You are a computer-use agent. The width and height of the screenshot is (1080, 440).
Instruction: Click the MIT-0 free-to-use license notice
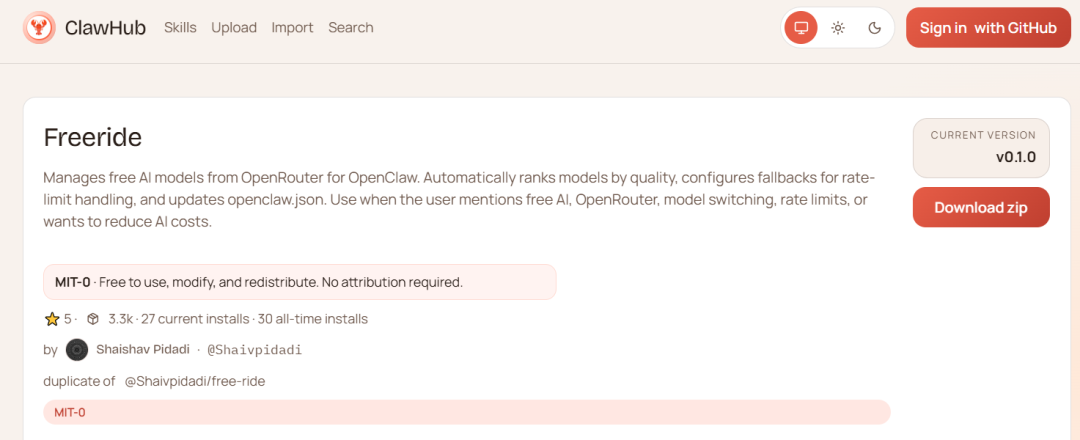(299, 282)
